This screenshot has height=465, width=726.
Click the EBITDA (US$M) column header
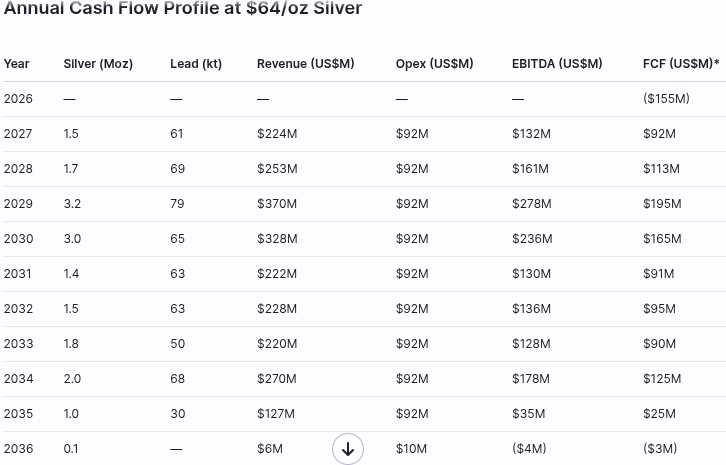point(557,64)
